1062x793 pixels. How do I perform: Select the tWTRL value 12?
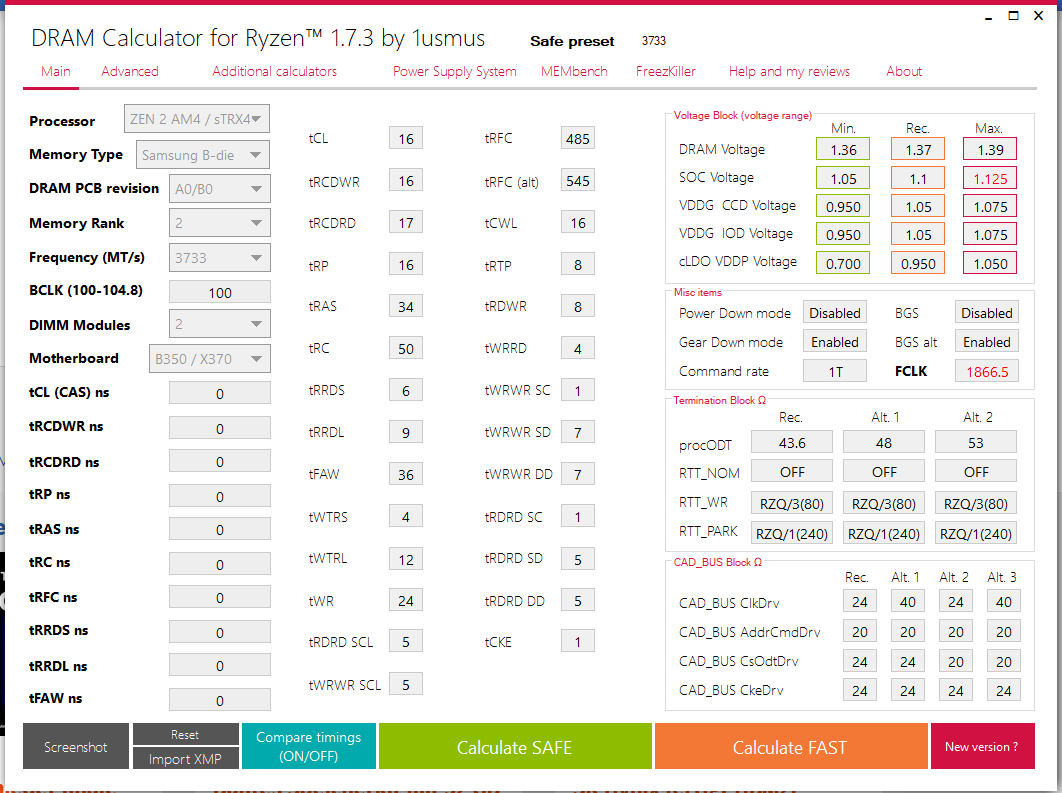pos(406,559)
